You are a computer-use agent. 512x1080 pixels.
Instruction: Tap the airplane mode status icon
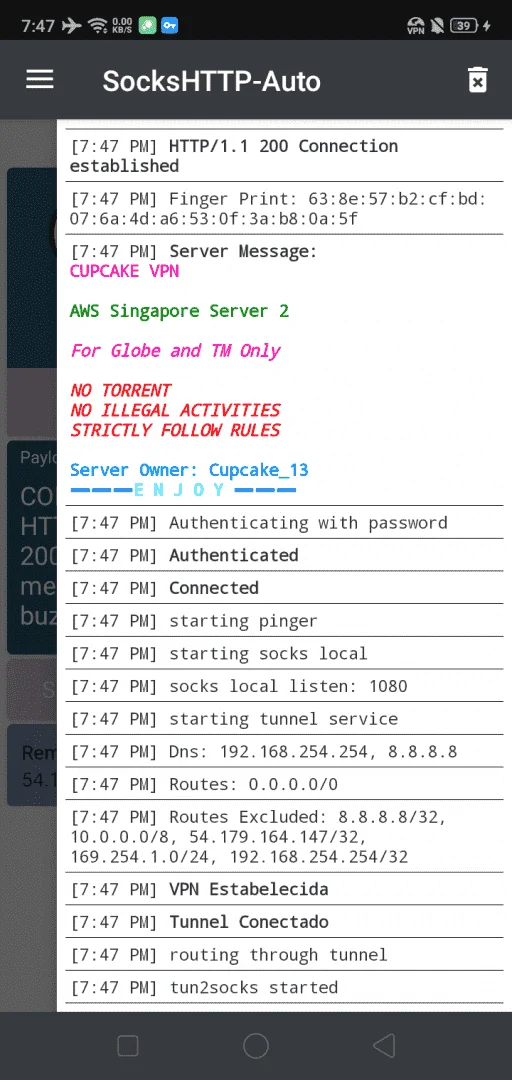click(x=71, y=26)
